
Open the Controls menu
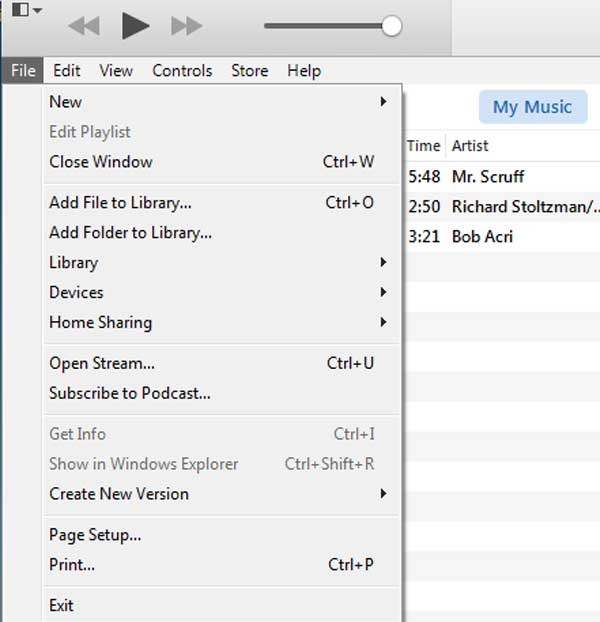[182, 71]
